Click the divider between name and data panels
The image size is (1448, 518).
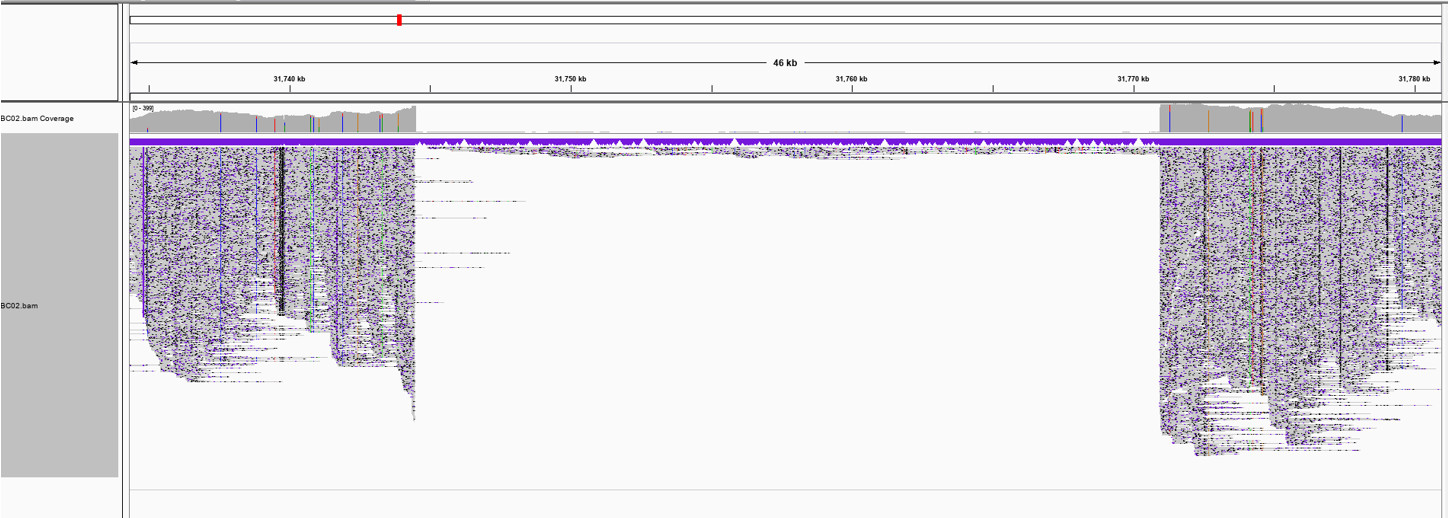[x=124, y=300]
